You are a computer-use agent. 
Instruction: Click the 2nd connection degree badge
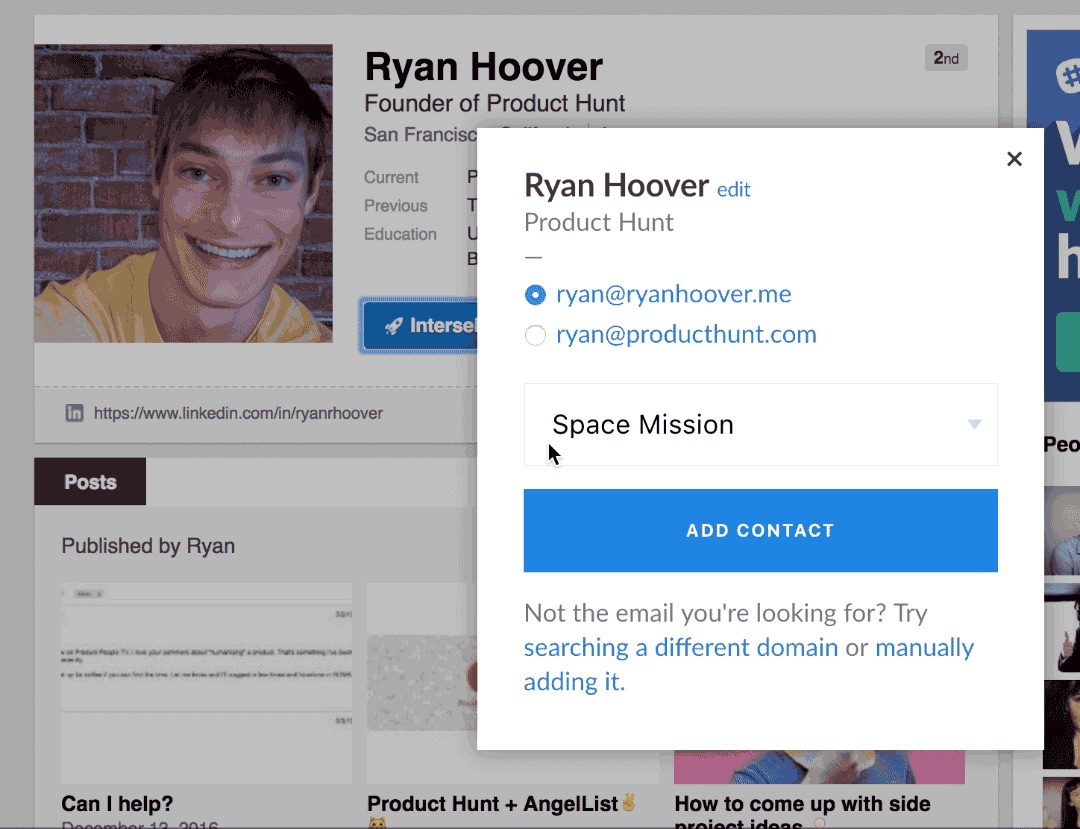(946, 58)
